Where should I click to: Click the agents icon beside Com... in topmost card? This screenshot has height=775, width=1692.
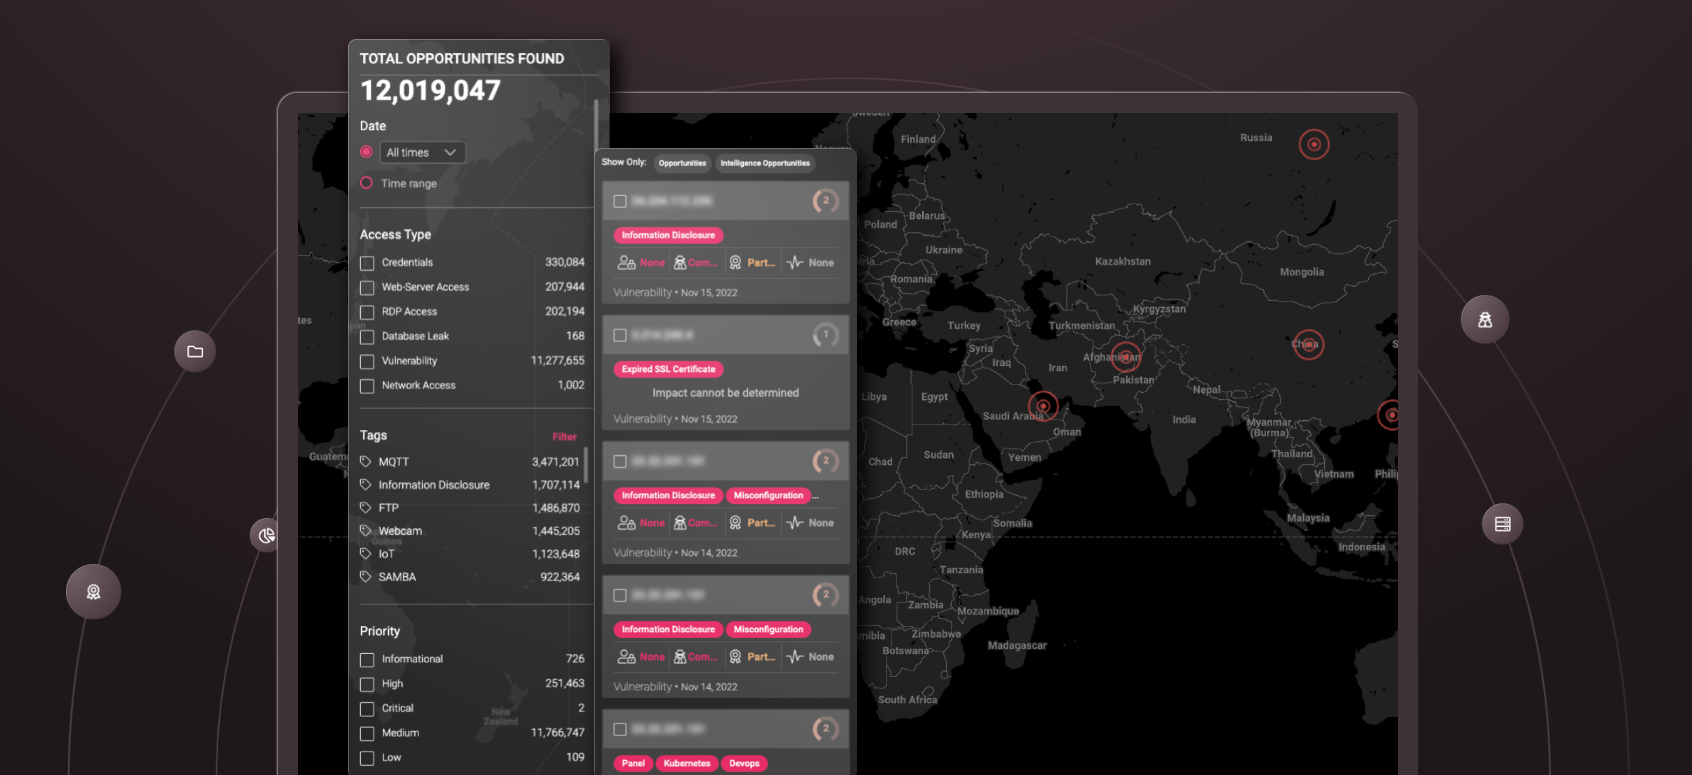[x=680, y=263]
